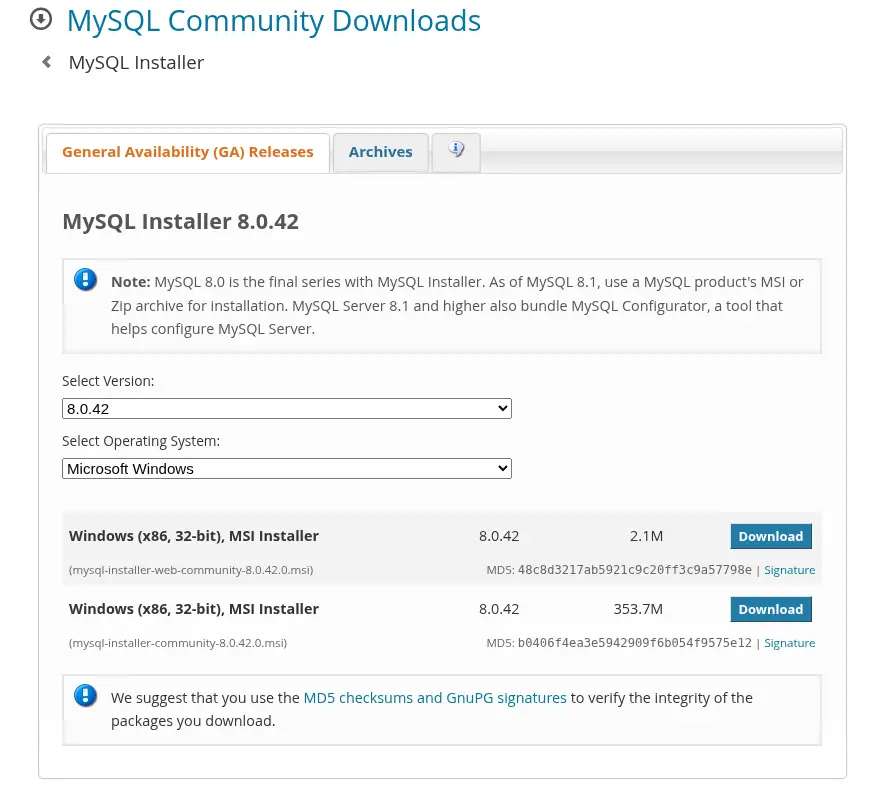This screenshot has height=796, width=879.
Task: Click the blue info icon in the checksums suggestion box
Action: pos(85,696)
